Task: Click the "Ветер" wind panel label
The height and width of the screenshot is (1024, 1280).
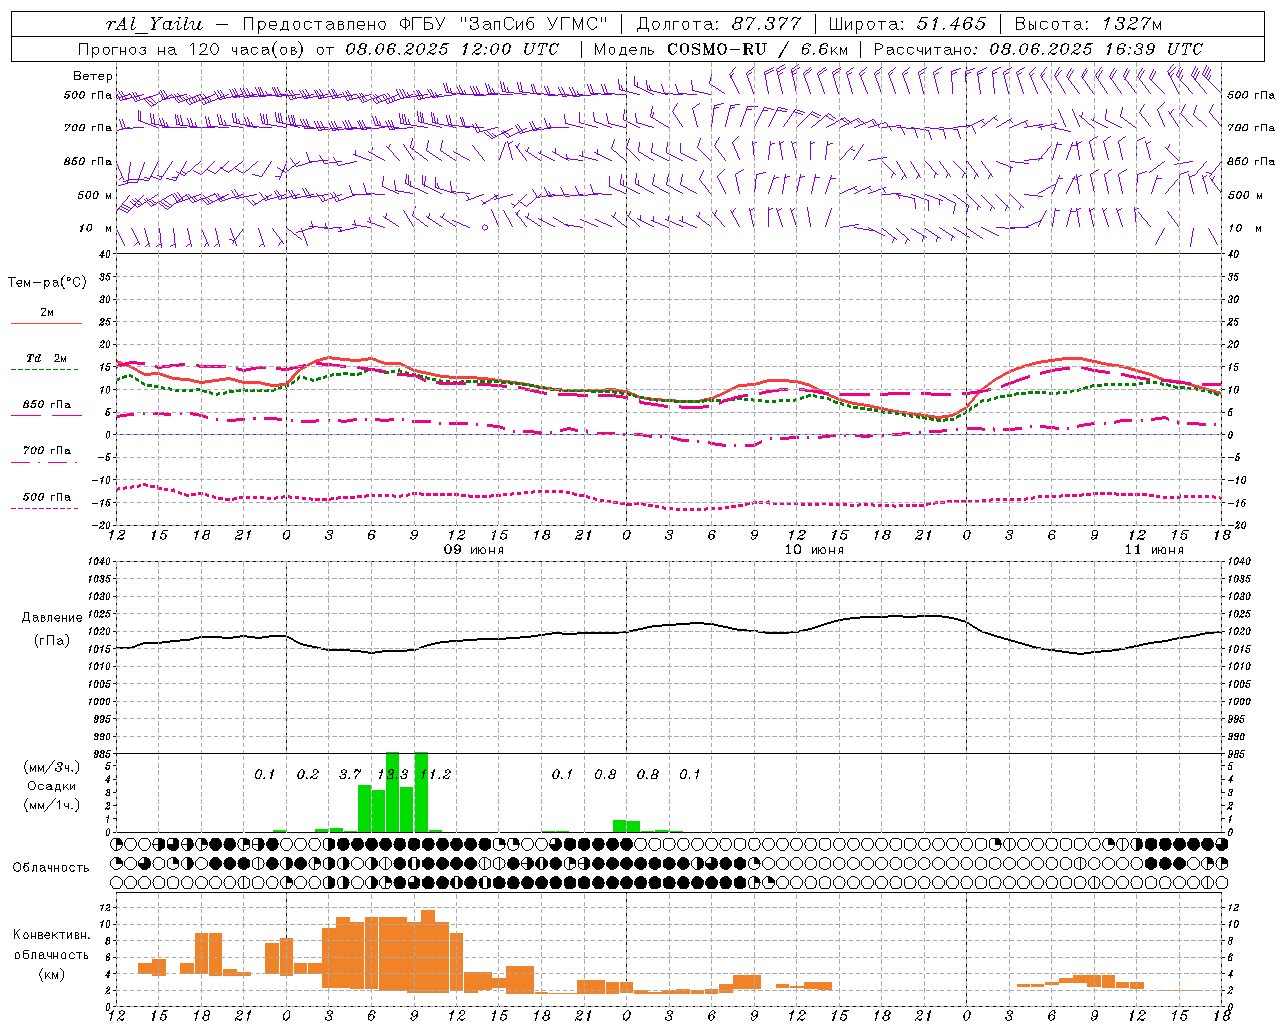Action: tap(93, 76)
